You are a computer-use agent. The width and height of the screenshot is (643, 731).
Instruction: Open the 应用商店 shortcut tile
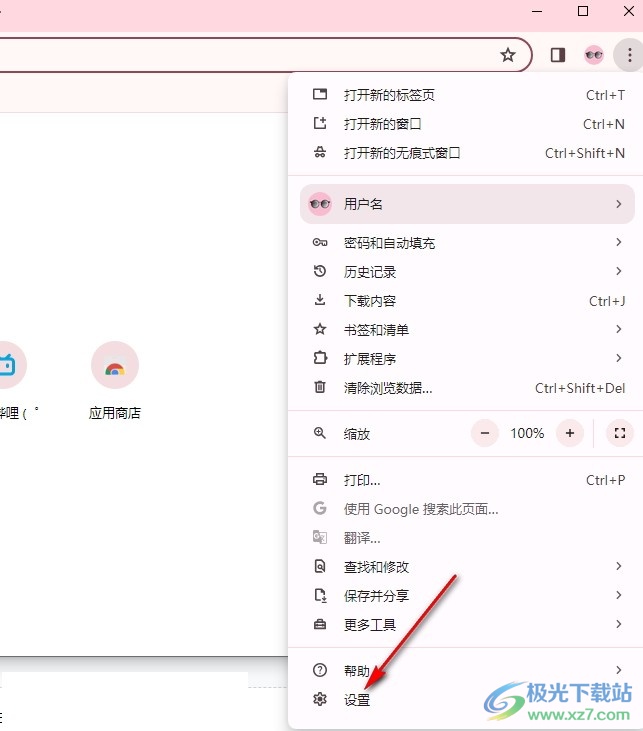click(115, 380)
